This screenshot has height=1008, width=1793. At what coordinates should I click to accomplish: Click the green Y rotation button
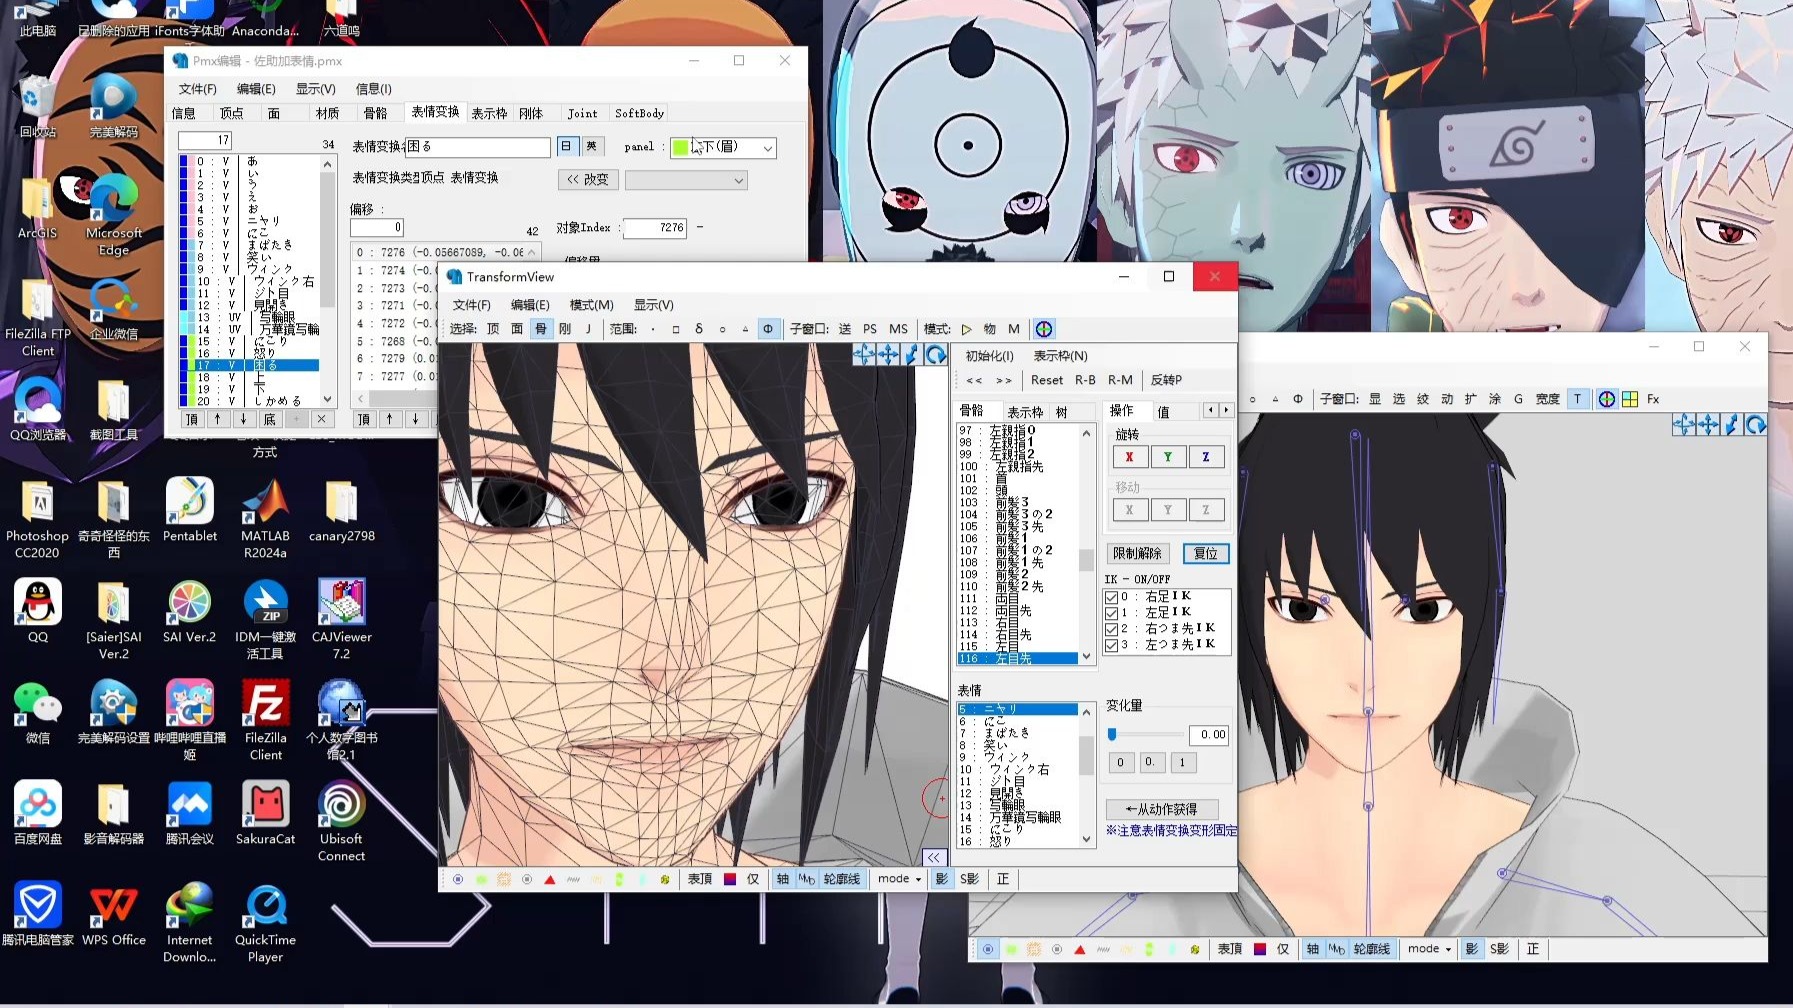[x=1168, y=457]
